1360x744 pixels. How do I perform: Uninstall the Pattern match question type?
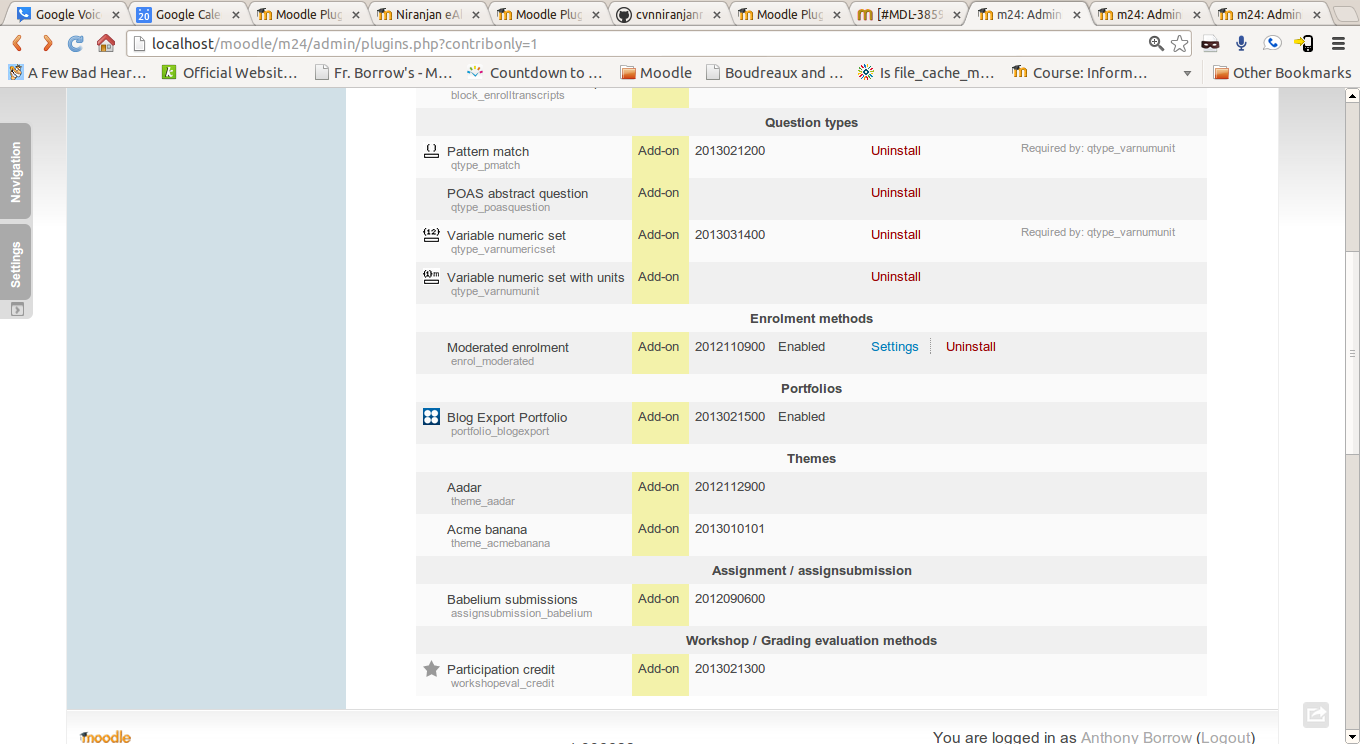pyautogui.click(x=896, y=151)
